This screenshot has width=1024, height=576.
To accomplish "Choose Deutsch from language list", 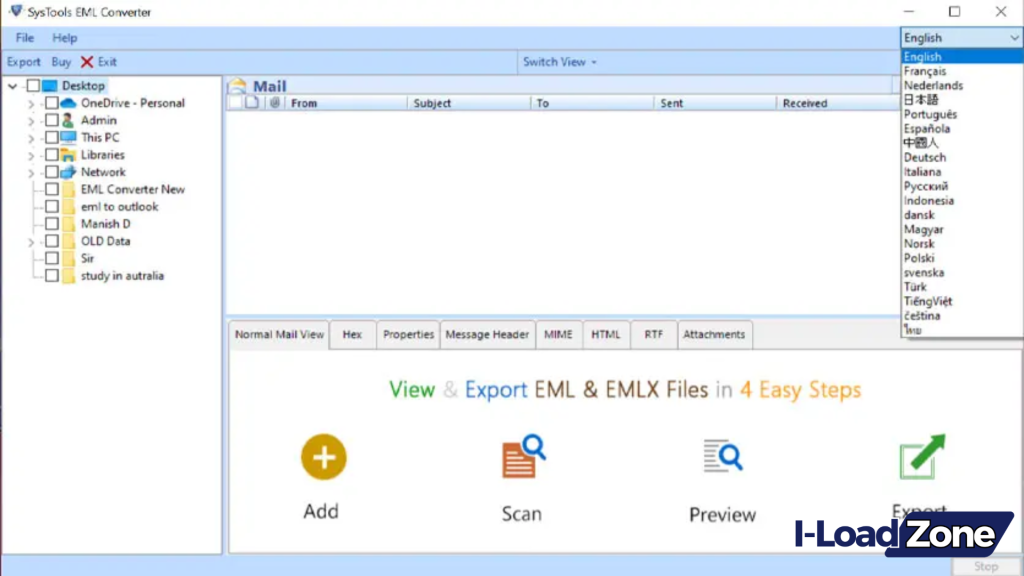I will pyautogui.click(x=961, y=157).
